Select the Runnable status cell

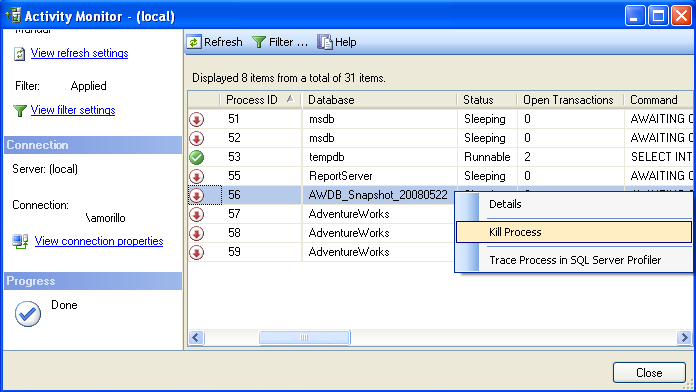click(487, 157)
